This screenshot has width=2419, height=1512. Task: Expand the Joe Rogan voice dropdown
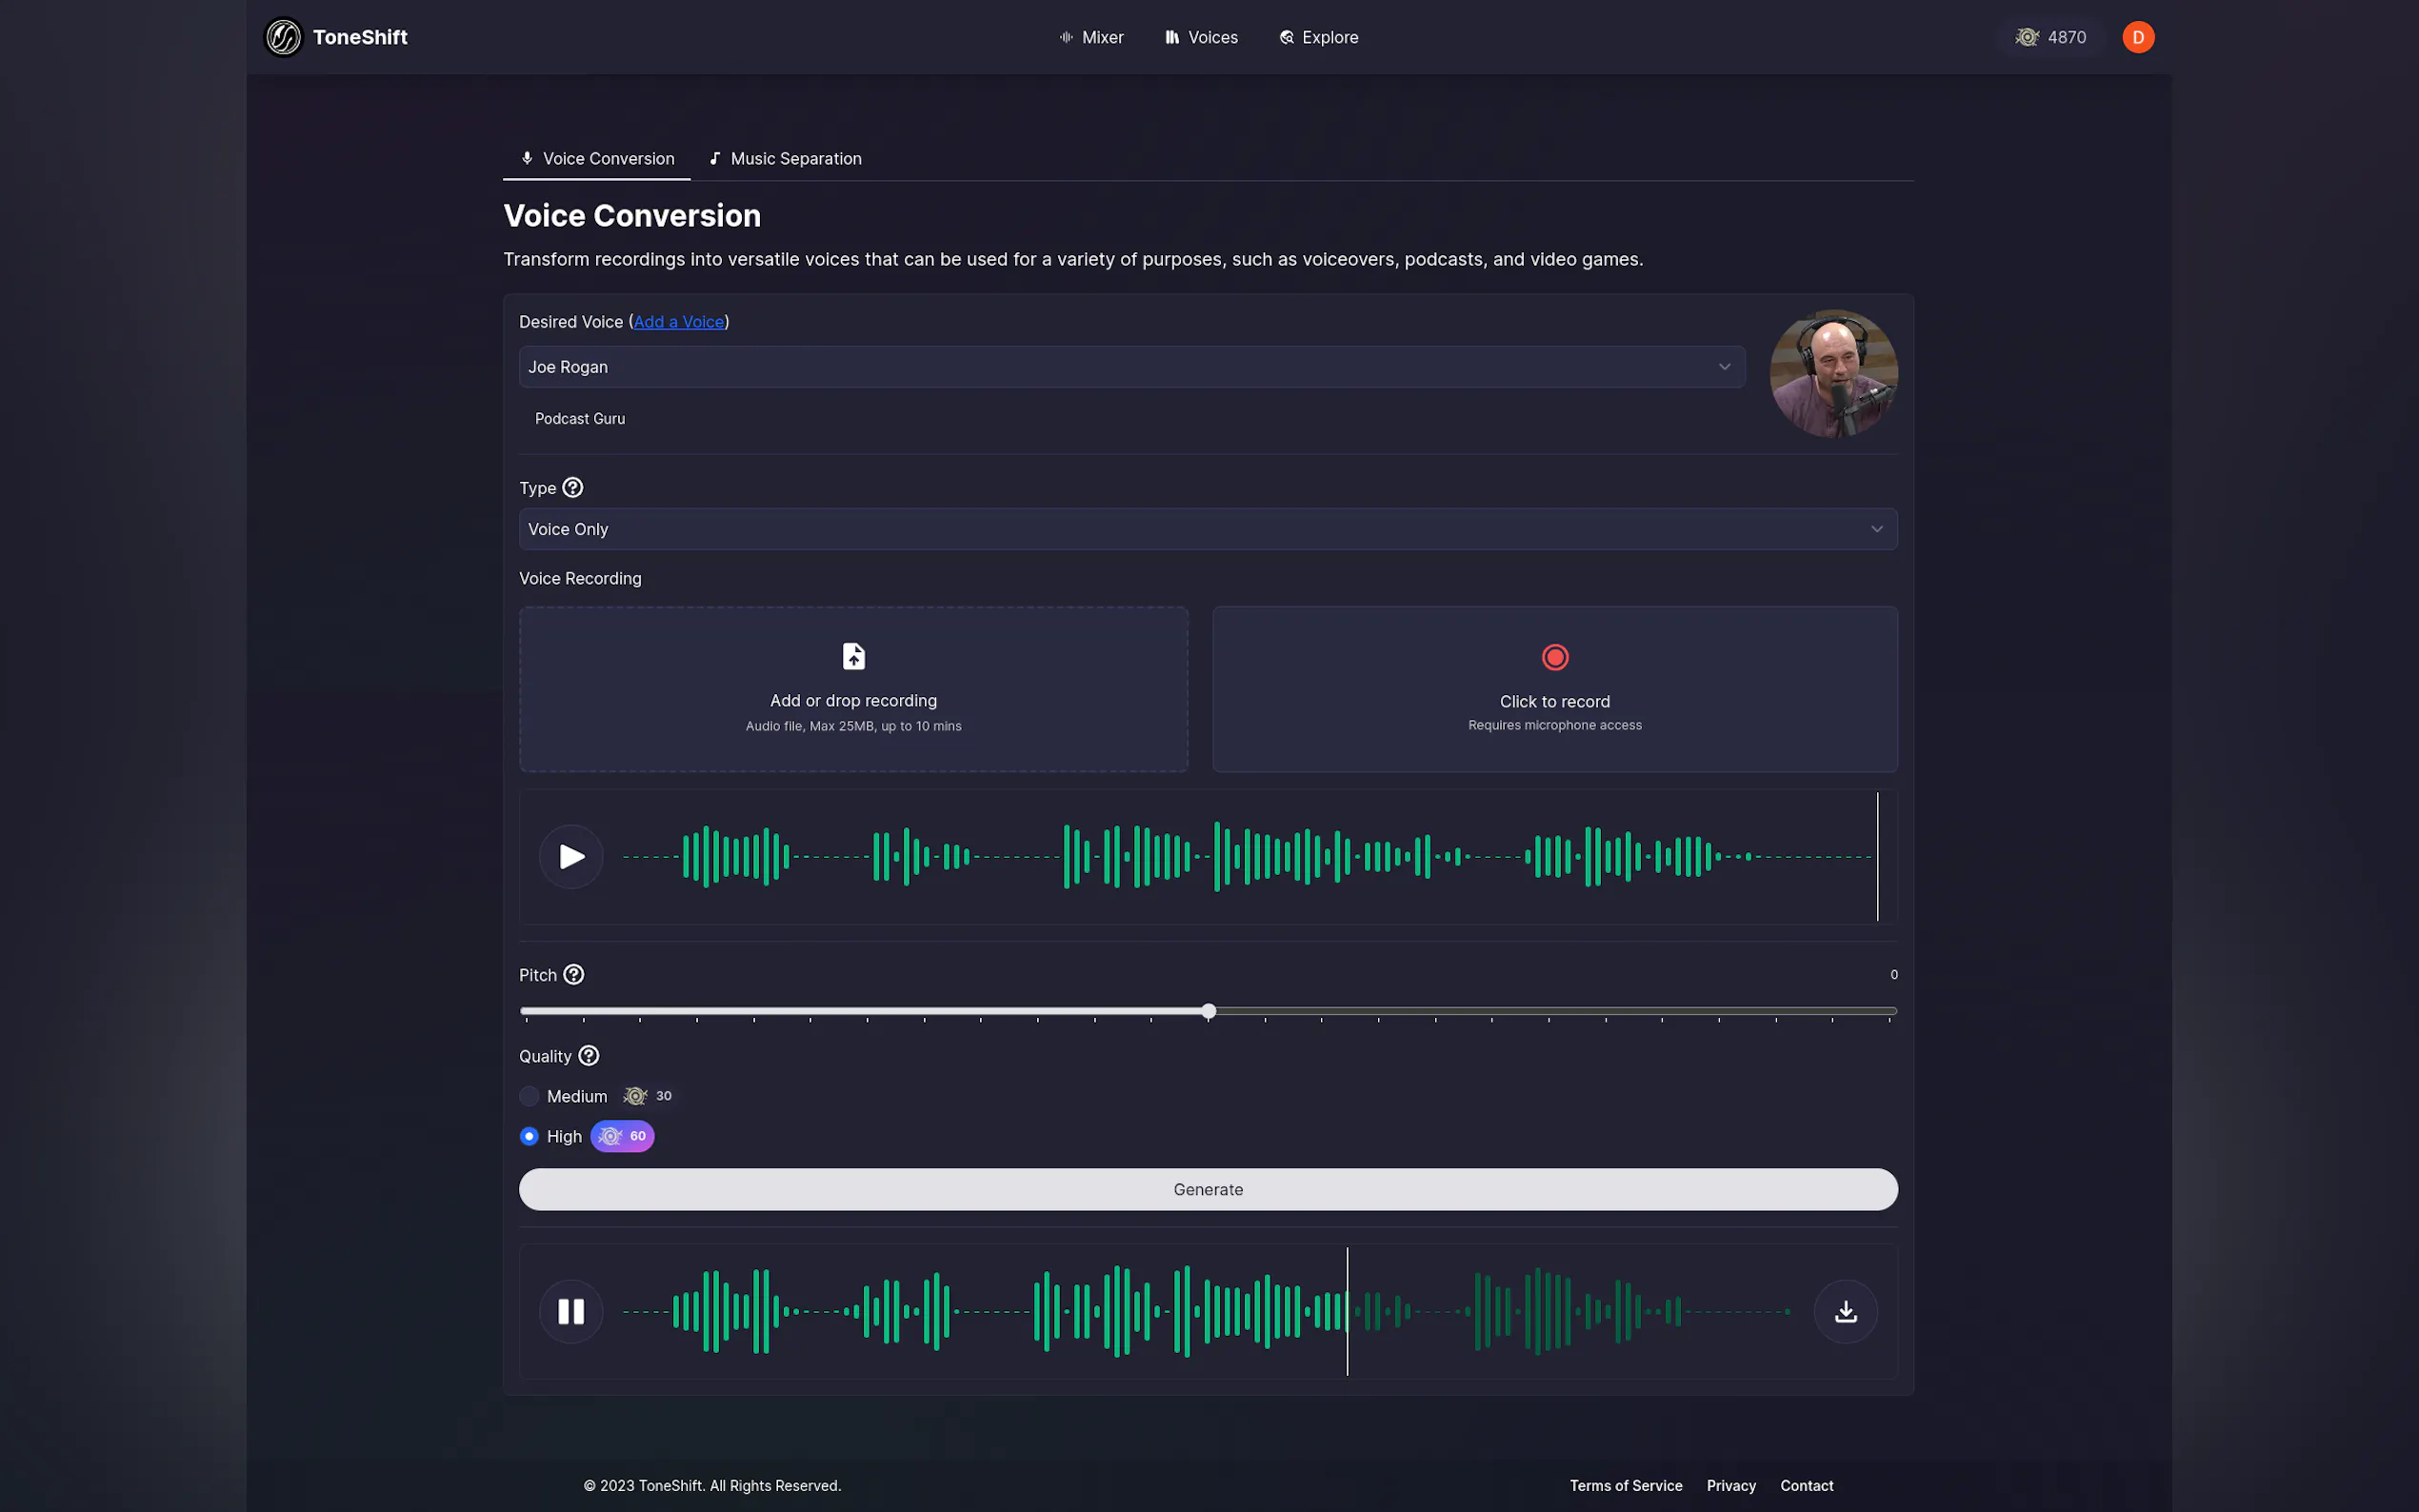(x=1131, y=367)
